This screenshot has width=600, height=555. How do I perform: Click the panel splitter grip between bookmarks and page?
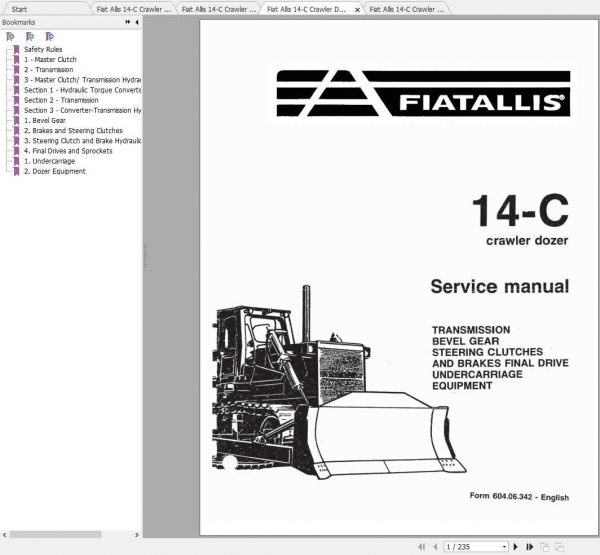point(145,256)
